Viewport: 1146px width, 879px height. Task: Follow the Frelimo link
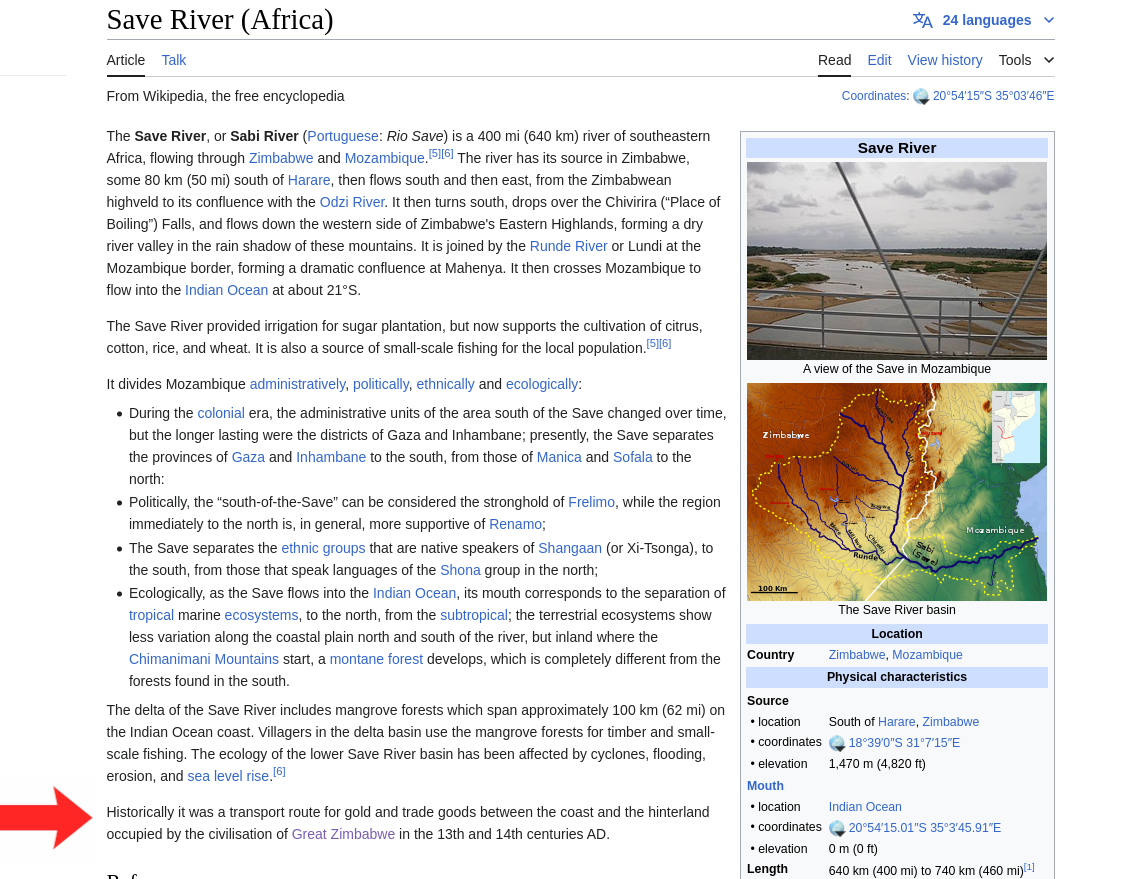tap(592, 502)
